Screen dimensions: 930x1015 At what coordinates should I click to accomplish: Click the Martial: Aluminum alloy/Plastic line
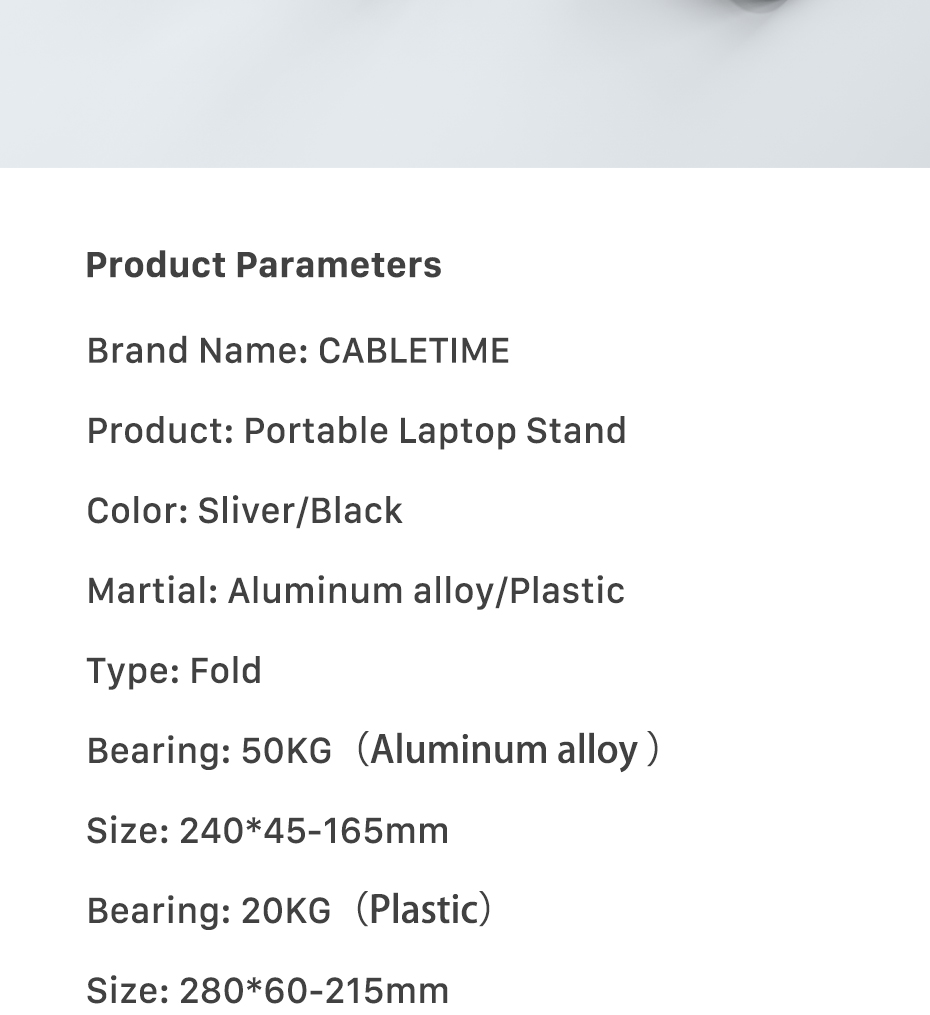click(356, 591)
